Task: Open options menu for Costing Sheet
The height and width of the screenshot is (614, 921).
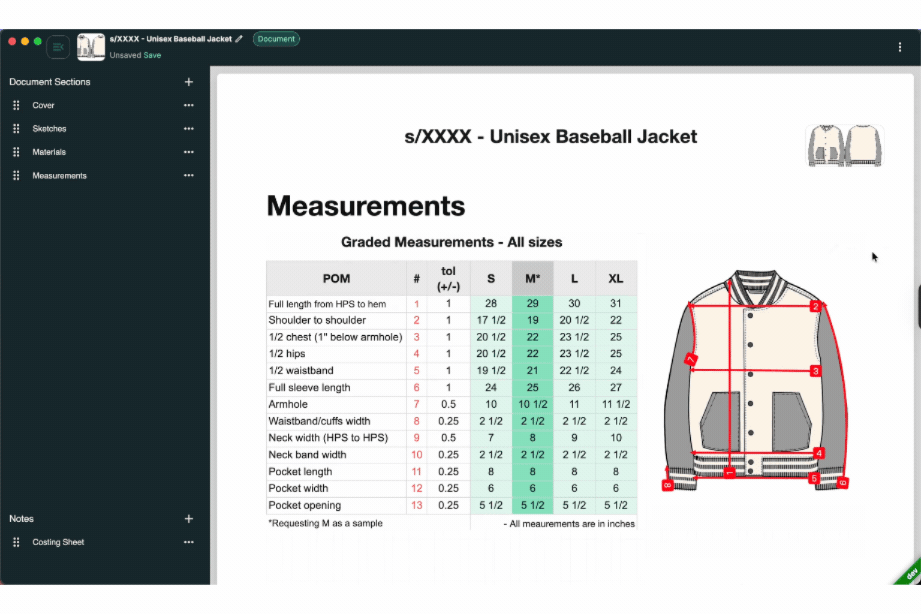Action: click(189, 542)
